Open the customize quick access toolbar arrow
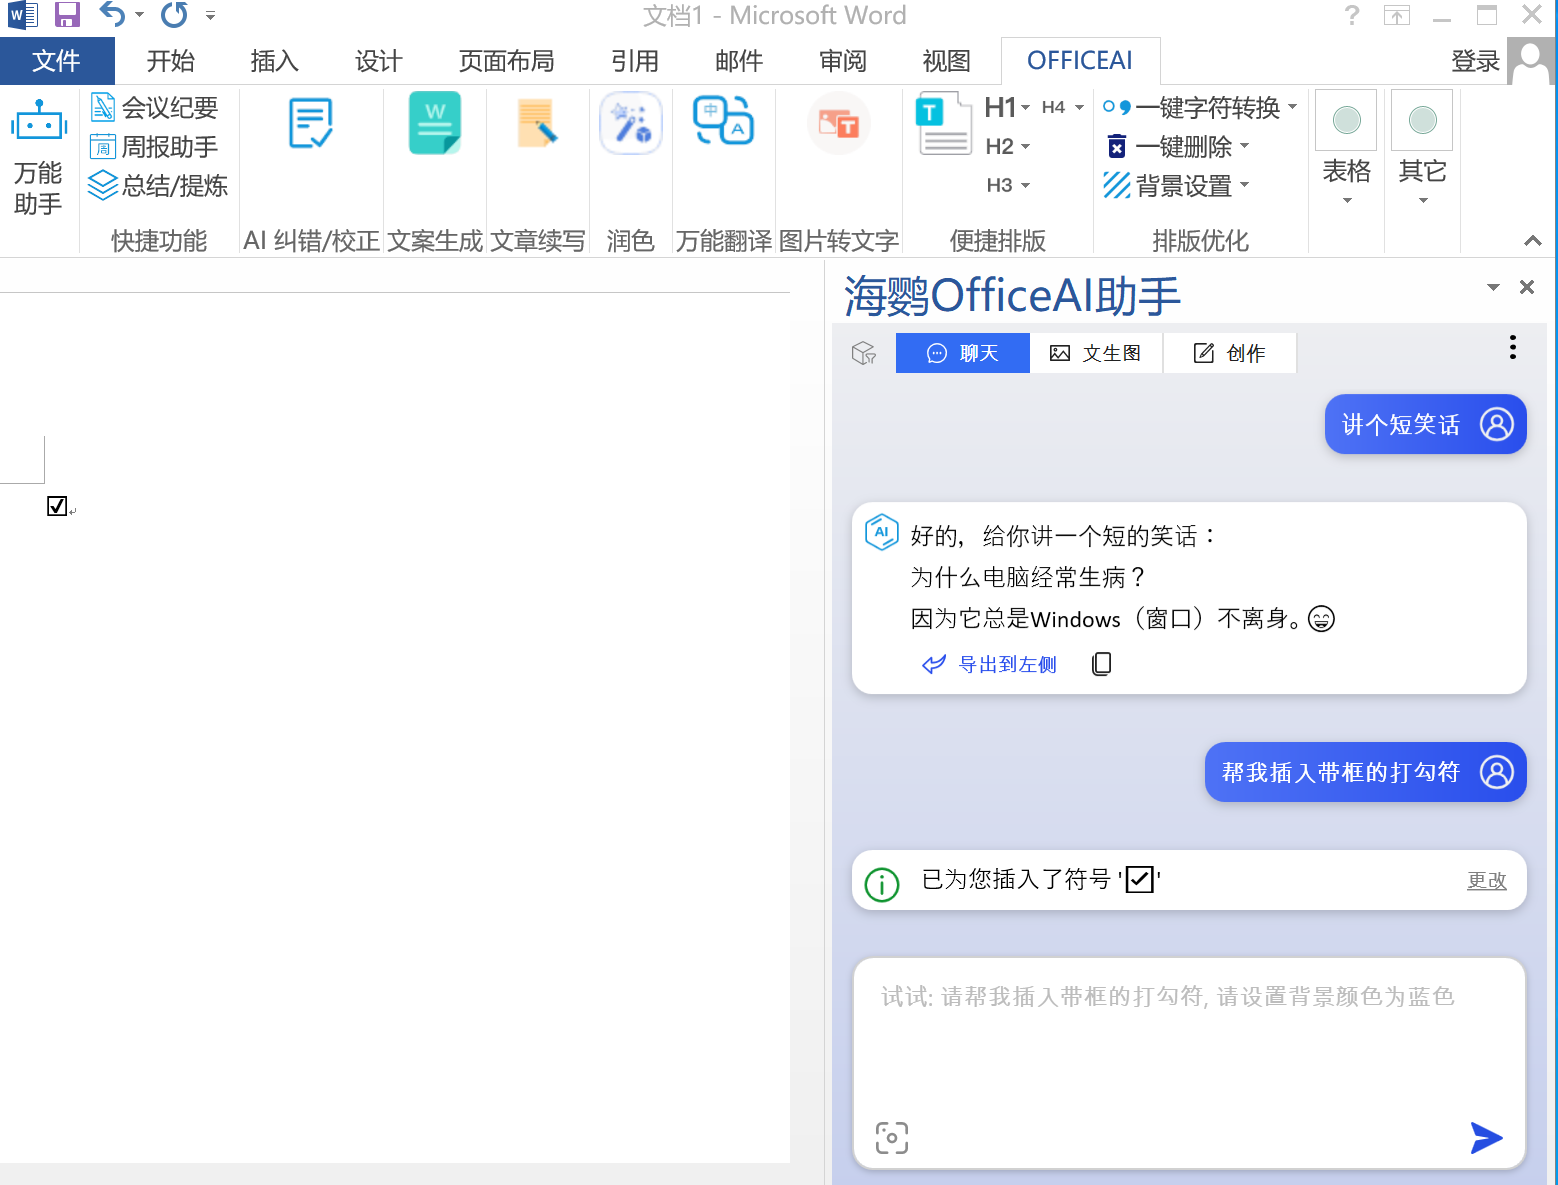The image size is (1558, 1185). [x=210, y=15]
